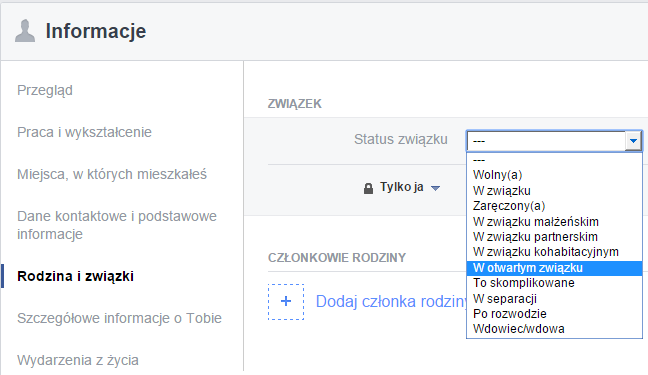Screen dimensions: 648x375
Task: Open Wydarzenia z życia section
Action: (x=78, y=360)
